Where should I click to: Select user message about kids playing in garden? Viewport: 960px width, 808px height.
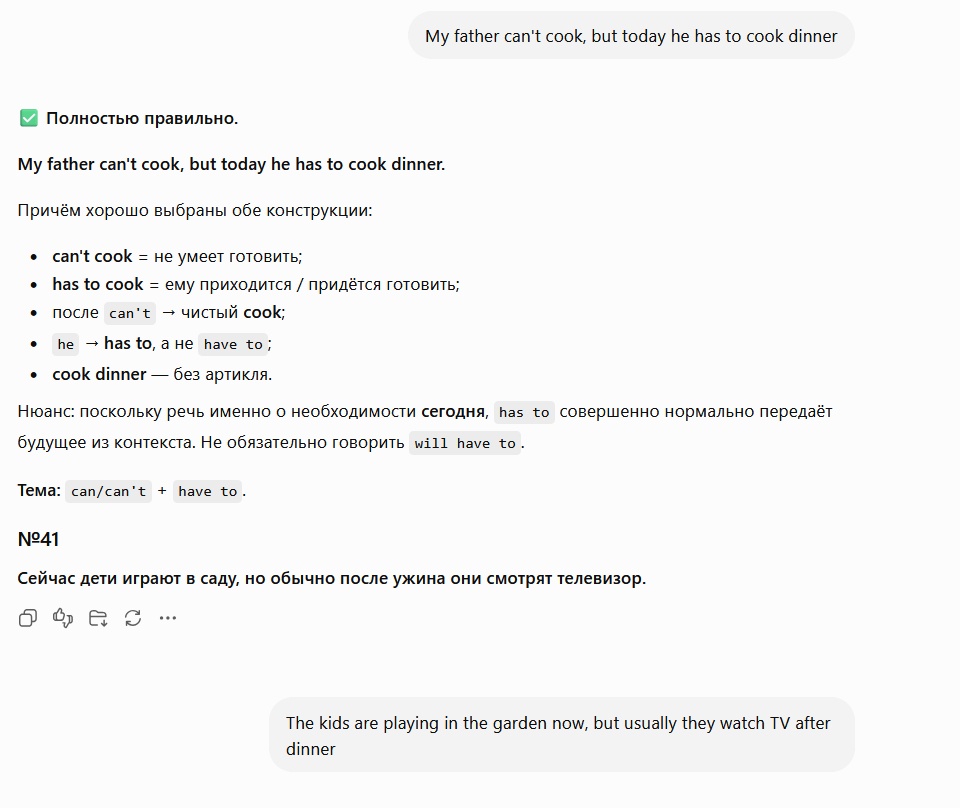tap(562, 735)
